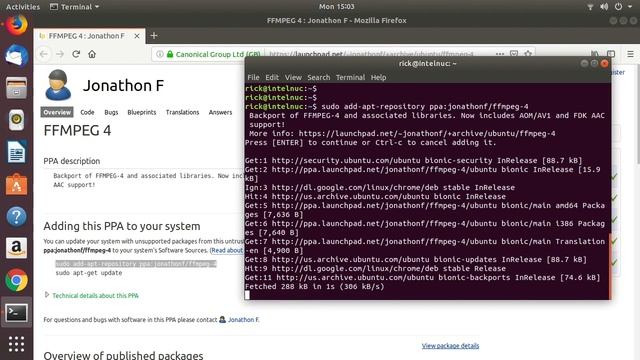This screenshot has height=360, width=640.
Task: Bookmark this page with the star
Action: [x=528, y=54]
